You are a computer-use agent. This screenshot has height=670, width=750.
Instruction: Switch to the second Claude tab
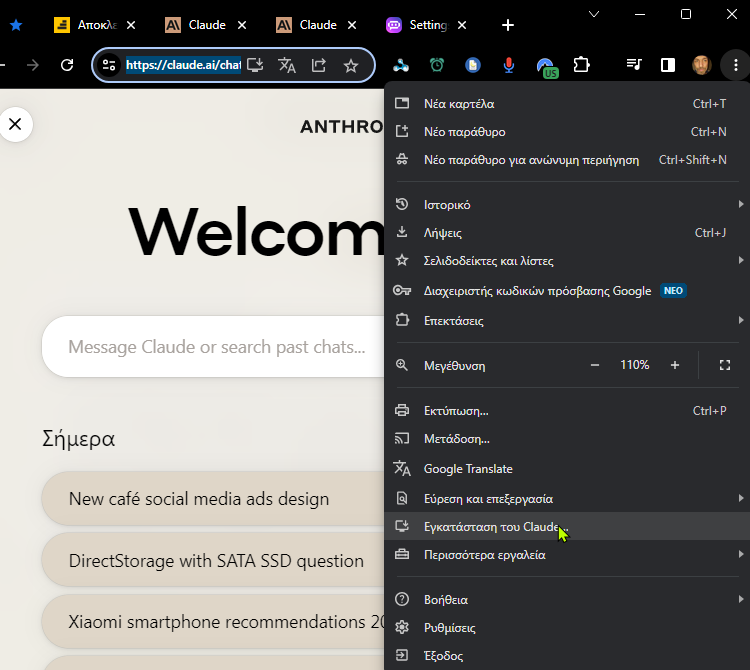click(x=307, y=25)
